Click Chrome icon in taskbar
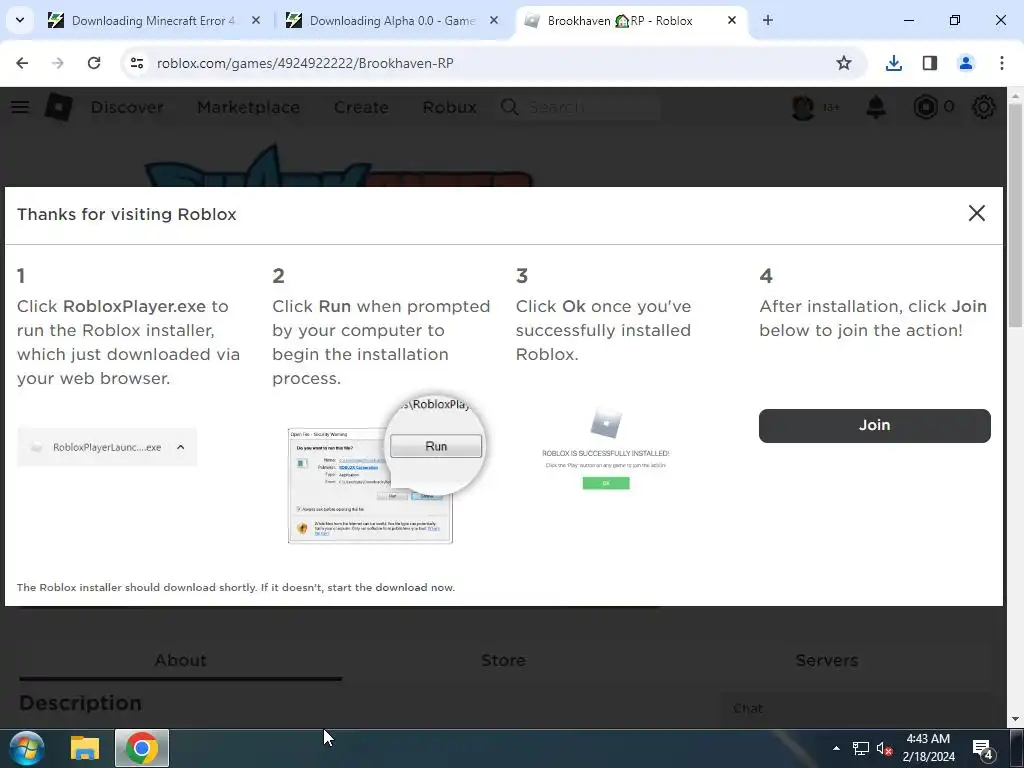 [142, 748]
